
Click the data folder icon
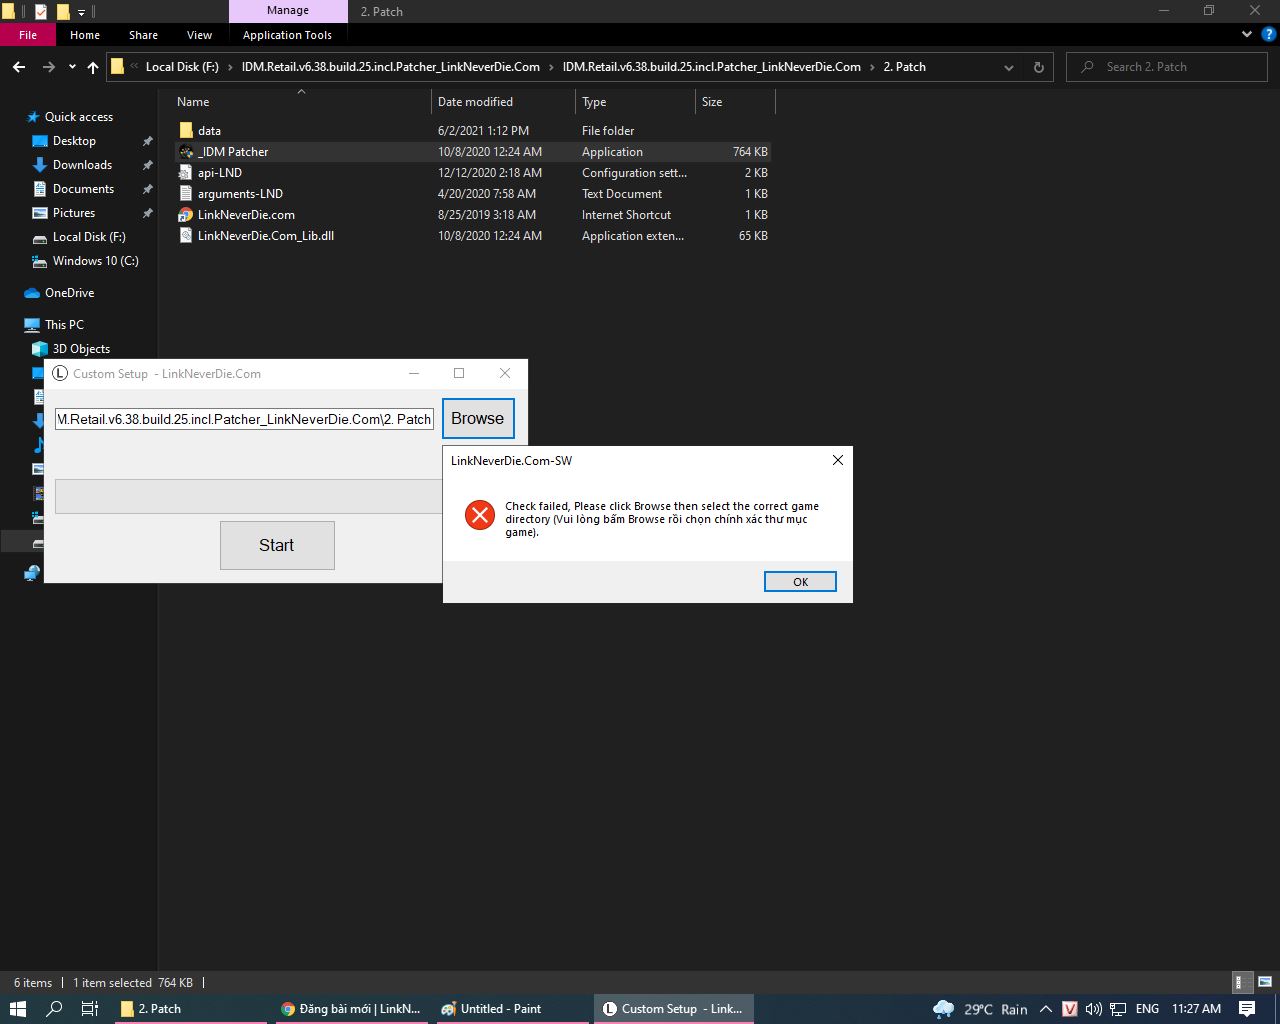coord(186,131)
